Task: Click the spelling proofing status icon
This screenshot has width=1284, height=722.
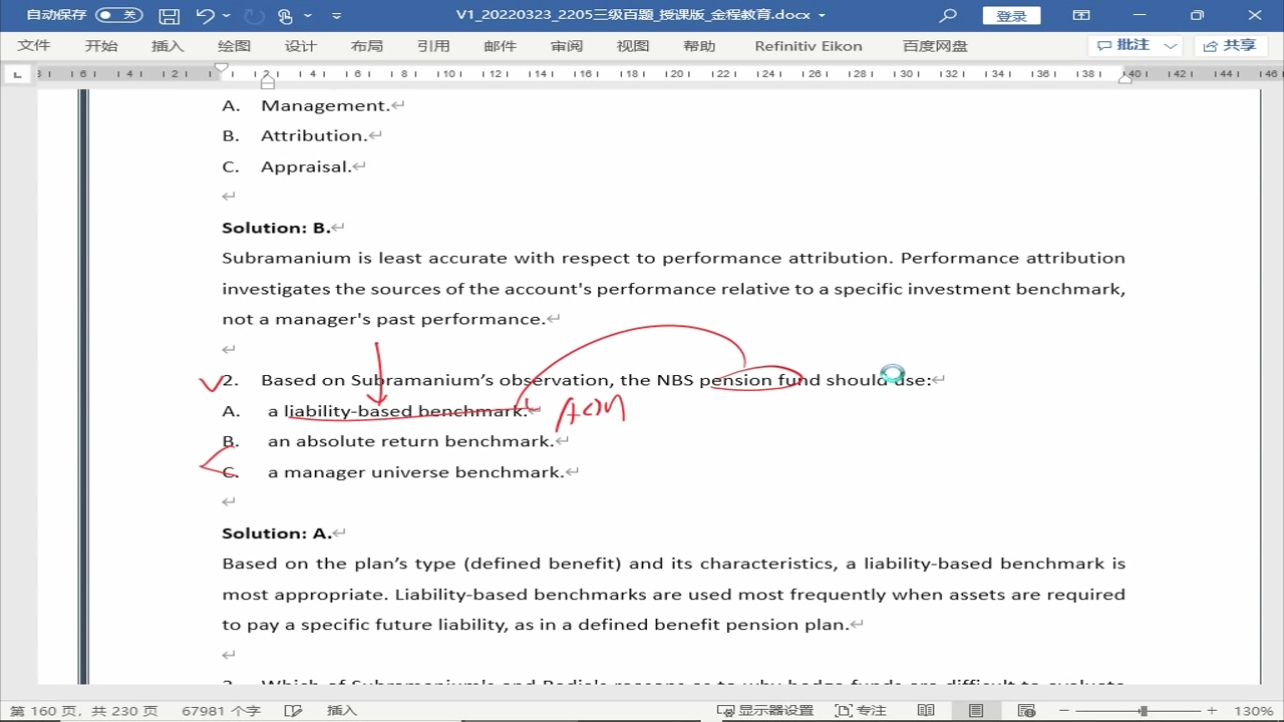Action: tap(293, 710)
